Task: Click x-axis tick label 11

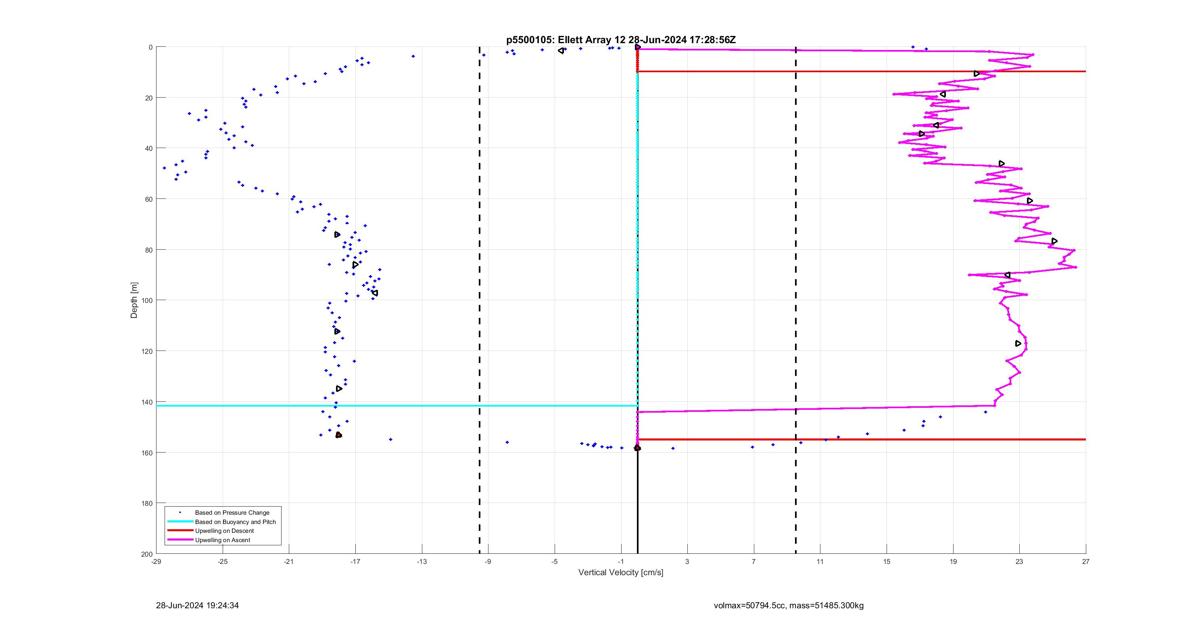Action: coord(820,561)
